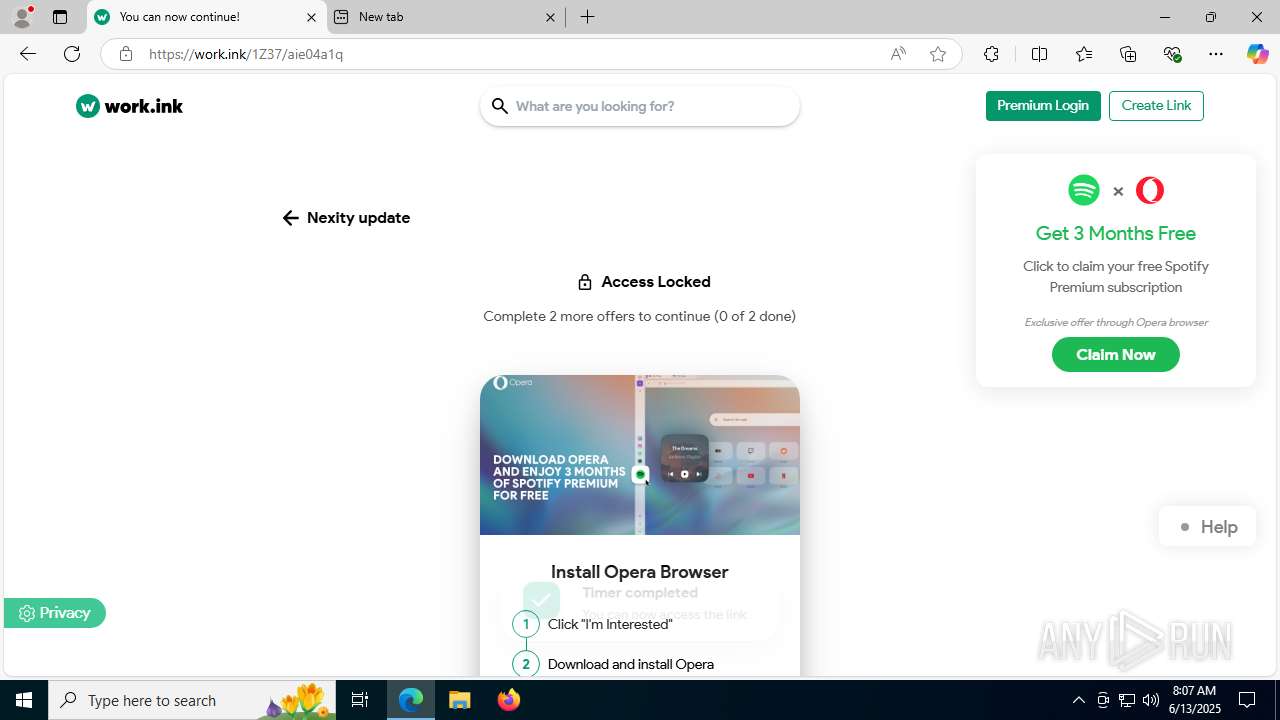Reload the page with Refresh icon

(x=72, y=54)
